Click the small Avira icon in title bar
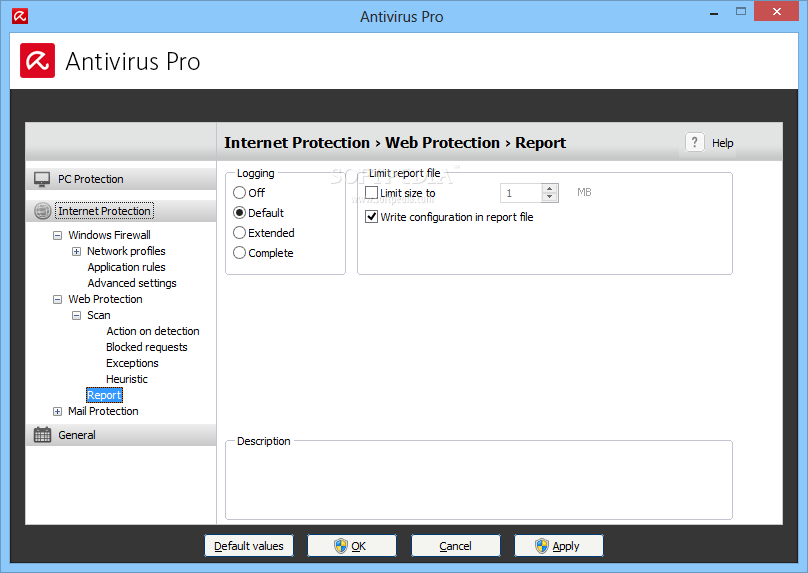The width and height of the screenshot is (808, 573). coord(20,16)
